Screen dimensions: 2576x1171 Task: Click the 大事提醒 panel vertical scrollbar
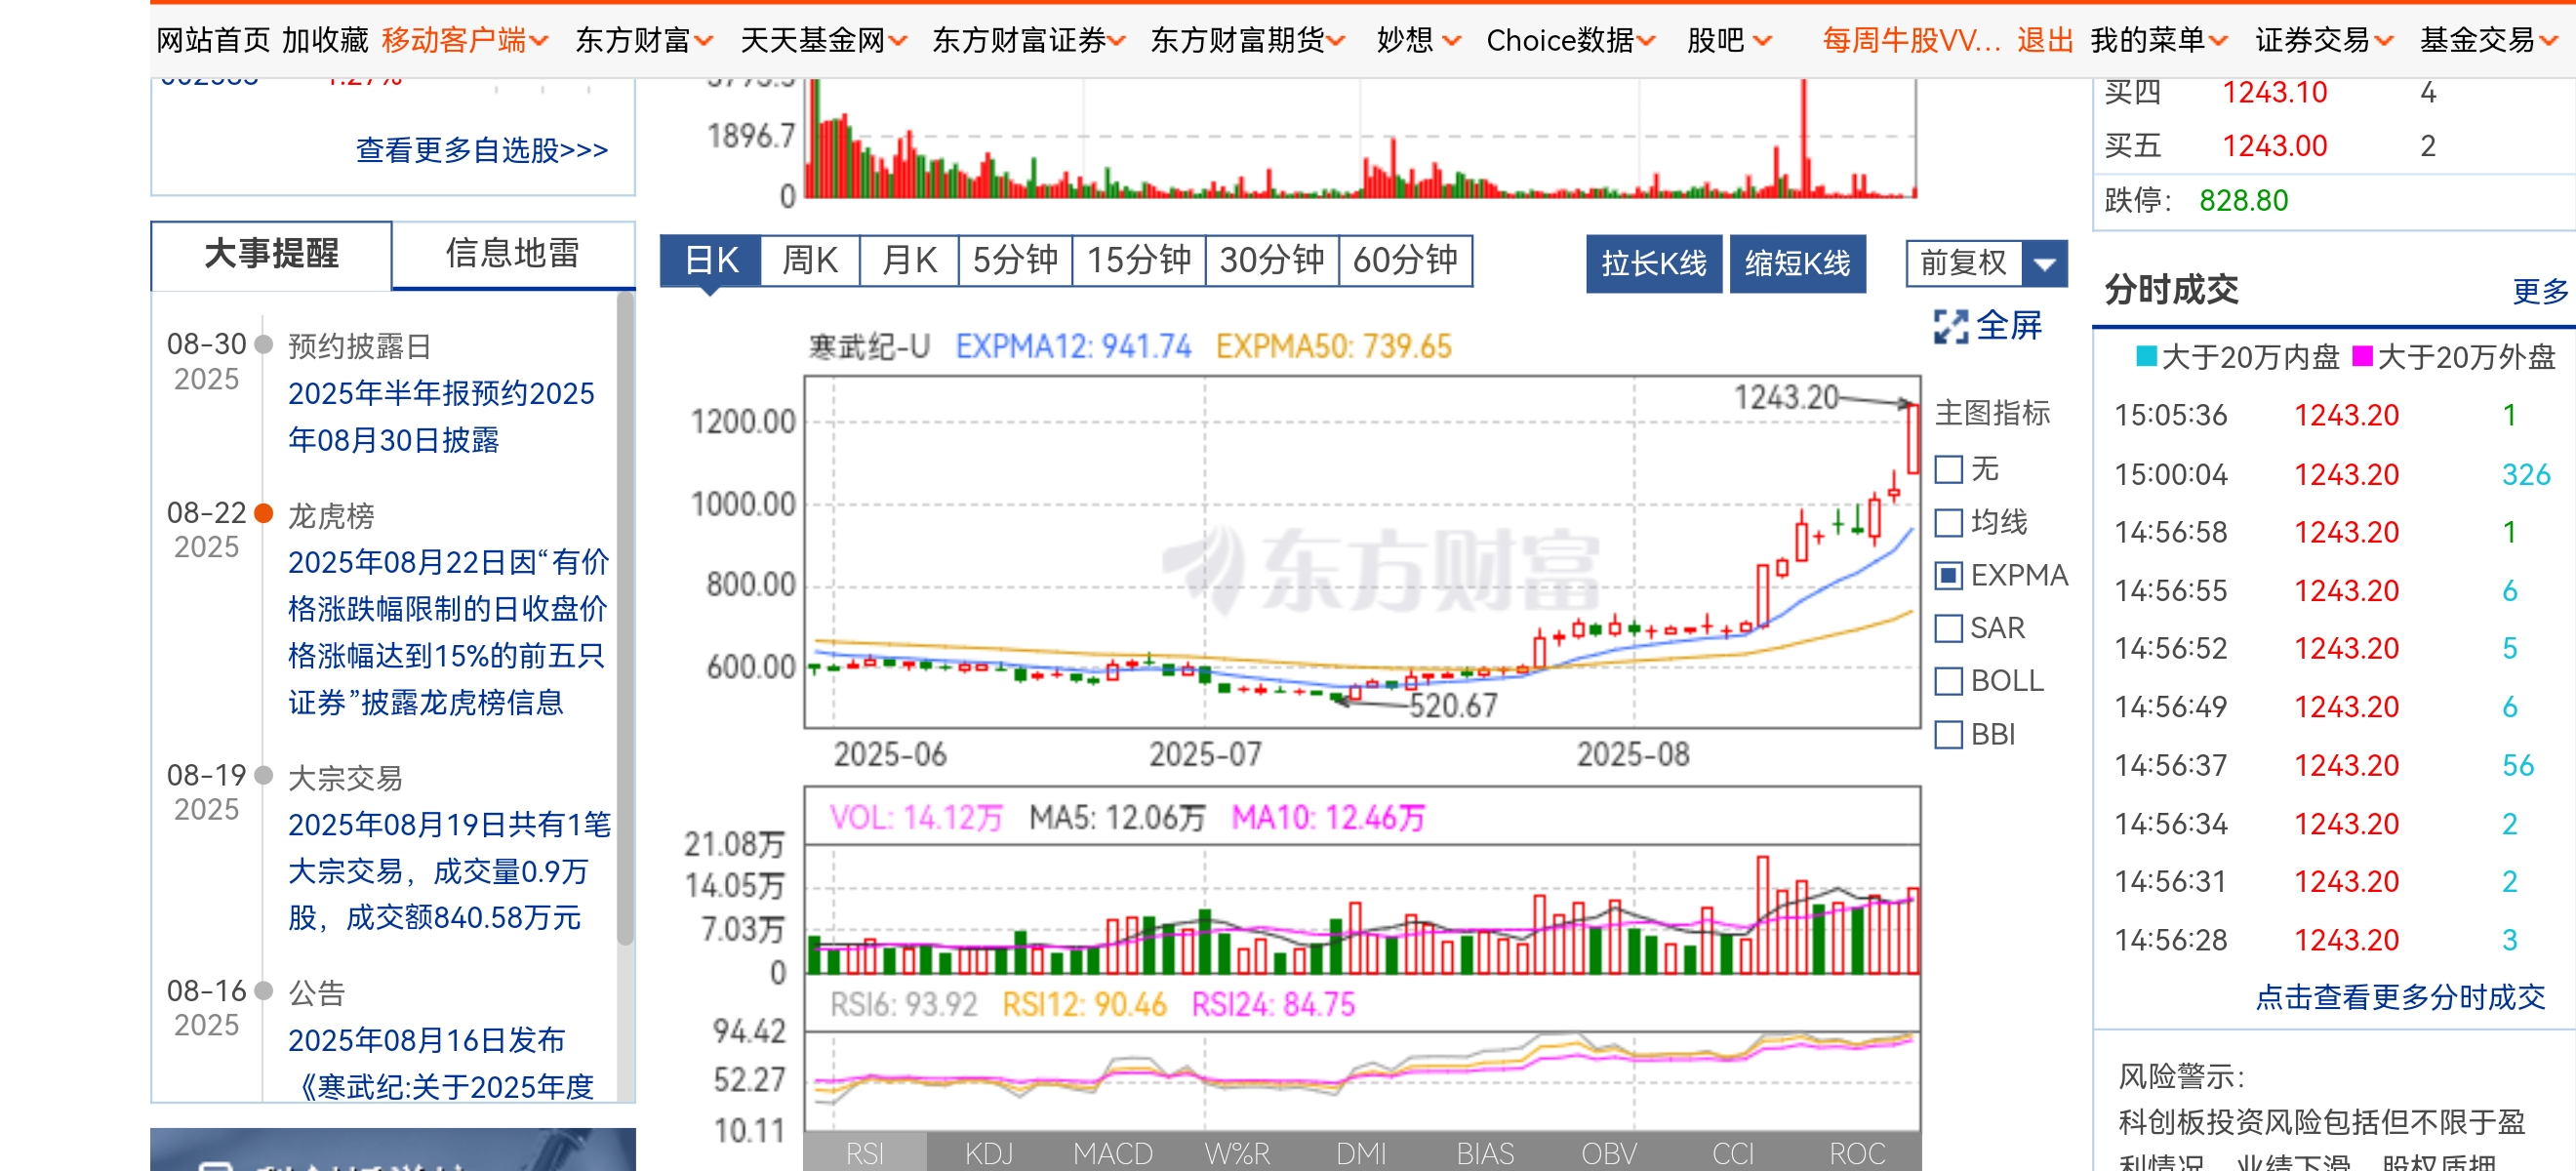pos(625,620)
